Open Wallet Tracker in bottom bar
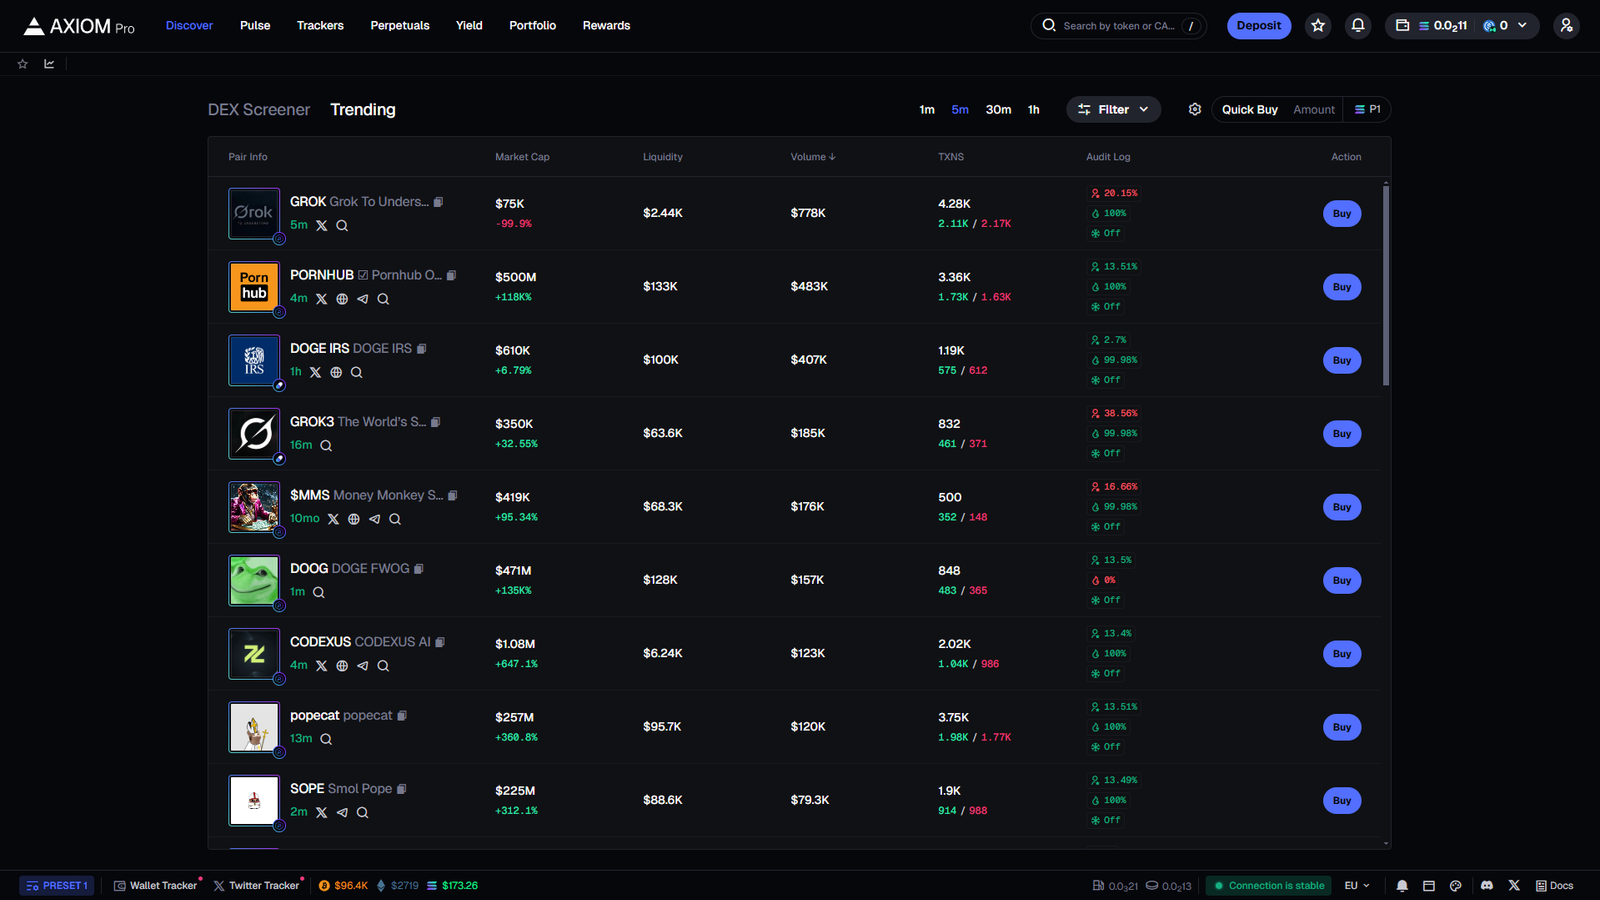This screenshot has height=900, width=1600. (x=156, y=886)
